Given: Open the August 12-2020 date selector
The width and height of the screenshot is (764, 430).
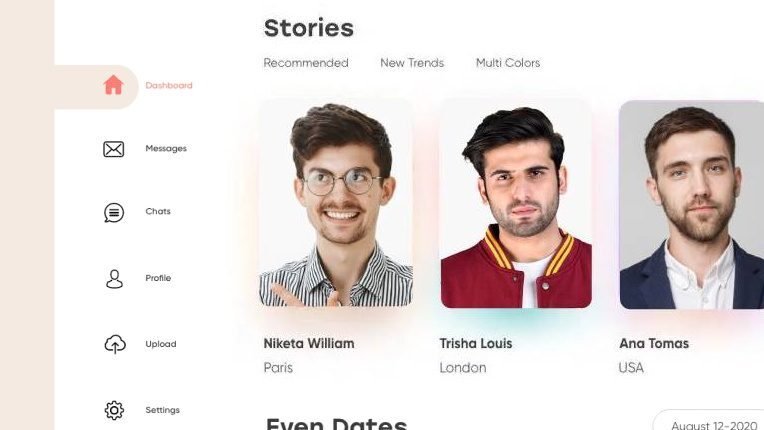Looking at the screenshot, I should (709, 420).
